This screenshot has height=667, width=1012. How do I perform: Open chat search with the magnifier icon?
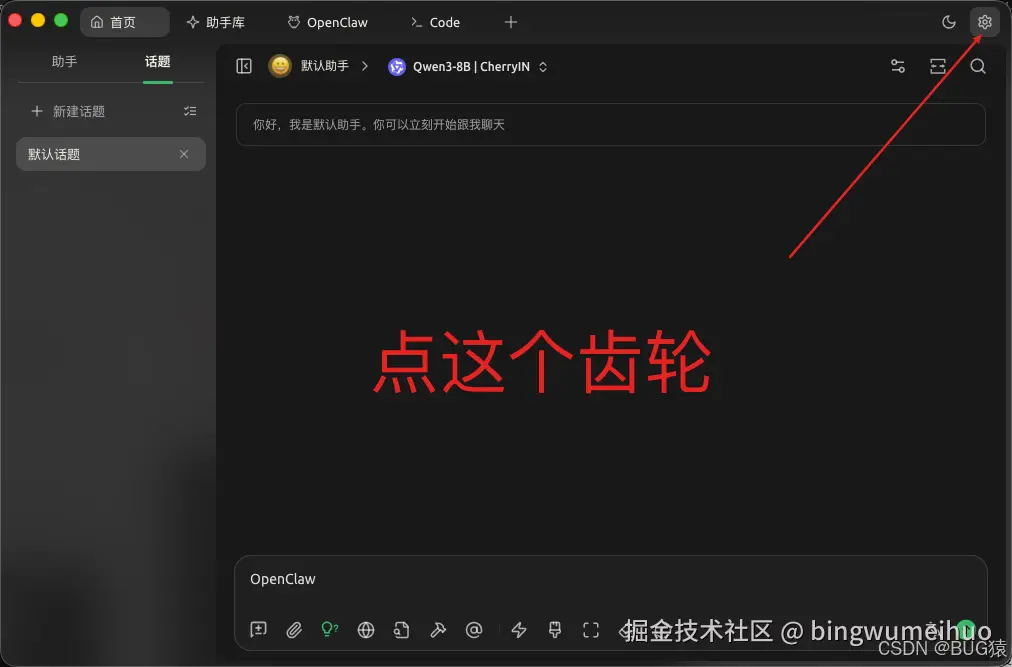pyautogui.click(x=977, y=66)
